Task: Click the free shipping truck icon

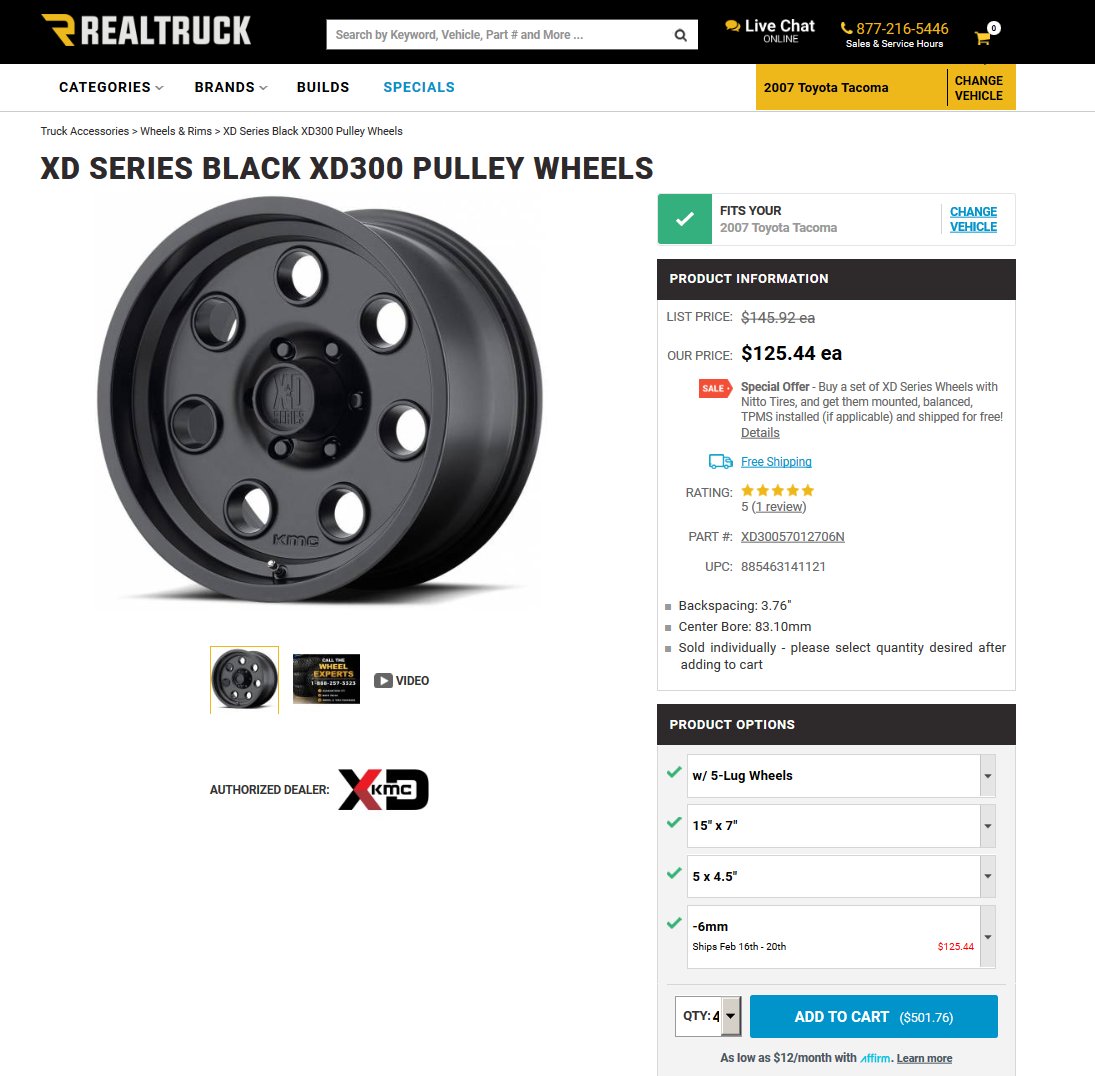Action: [x=720, y=462]
